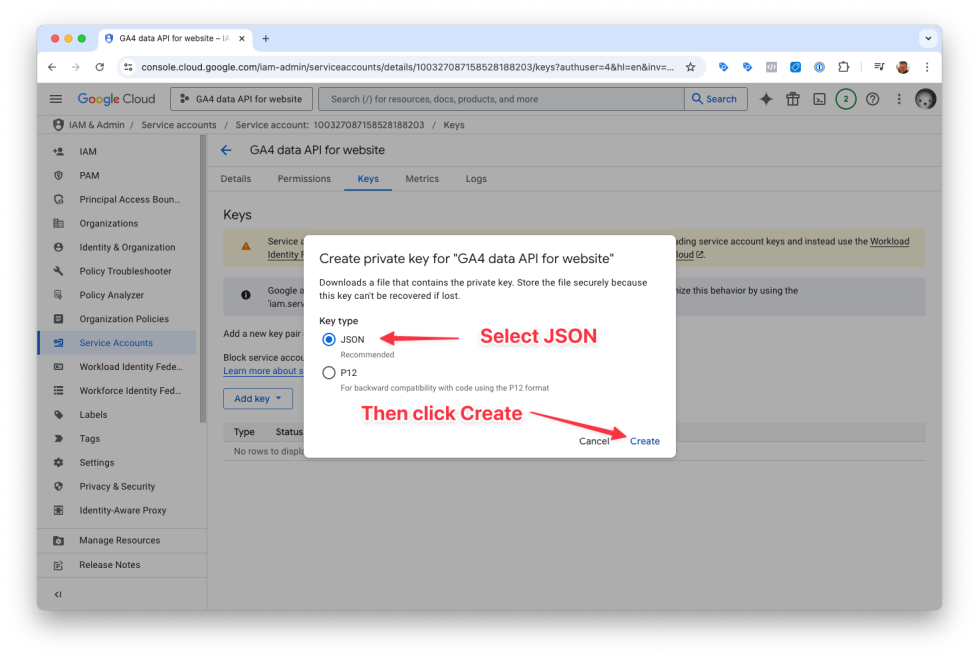Image resolution: width=979 pixels, height=659 pixels.
Task: Cancel the create private key dialog
Action: 594,441
